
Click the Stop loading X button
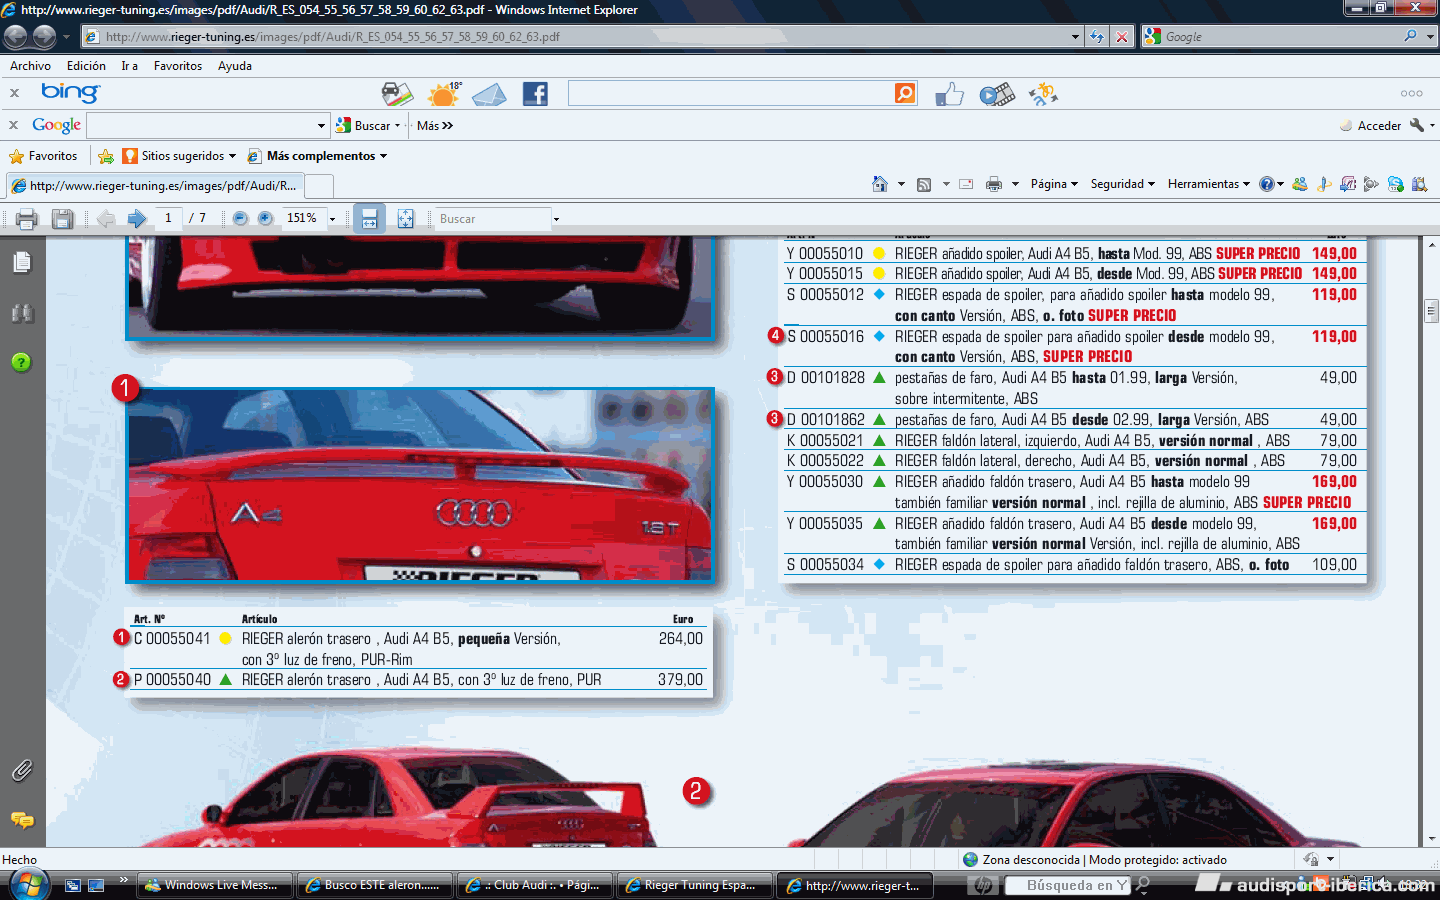pyautogui.click(x=1122, y=37)
